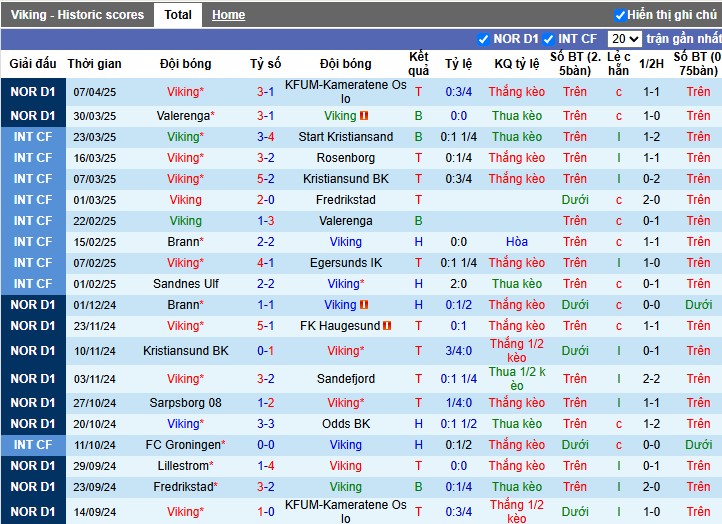Click the 3-4 score versus Start Kristiansand
This screenshot has width=722, height=524.
pos(266,137)
